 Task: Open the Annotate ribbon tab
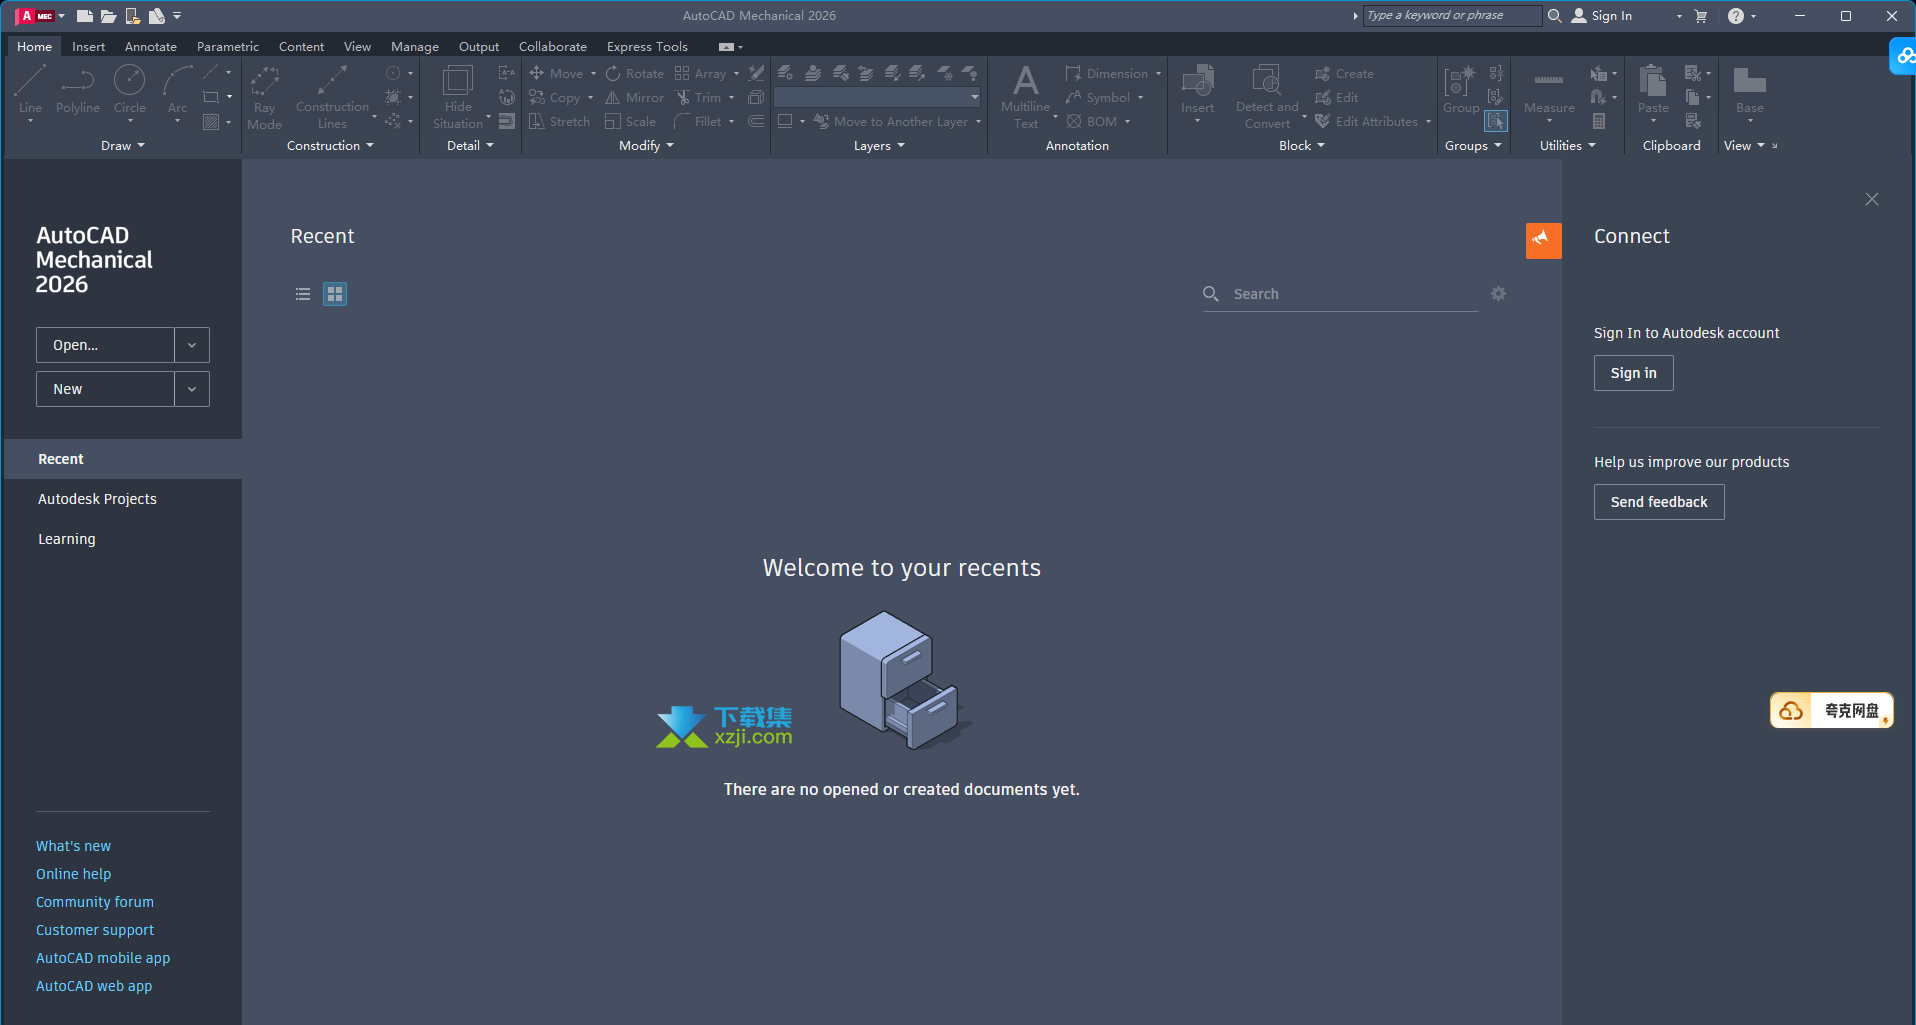[150, 46]
